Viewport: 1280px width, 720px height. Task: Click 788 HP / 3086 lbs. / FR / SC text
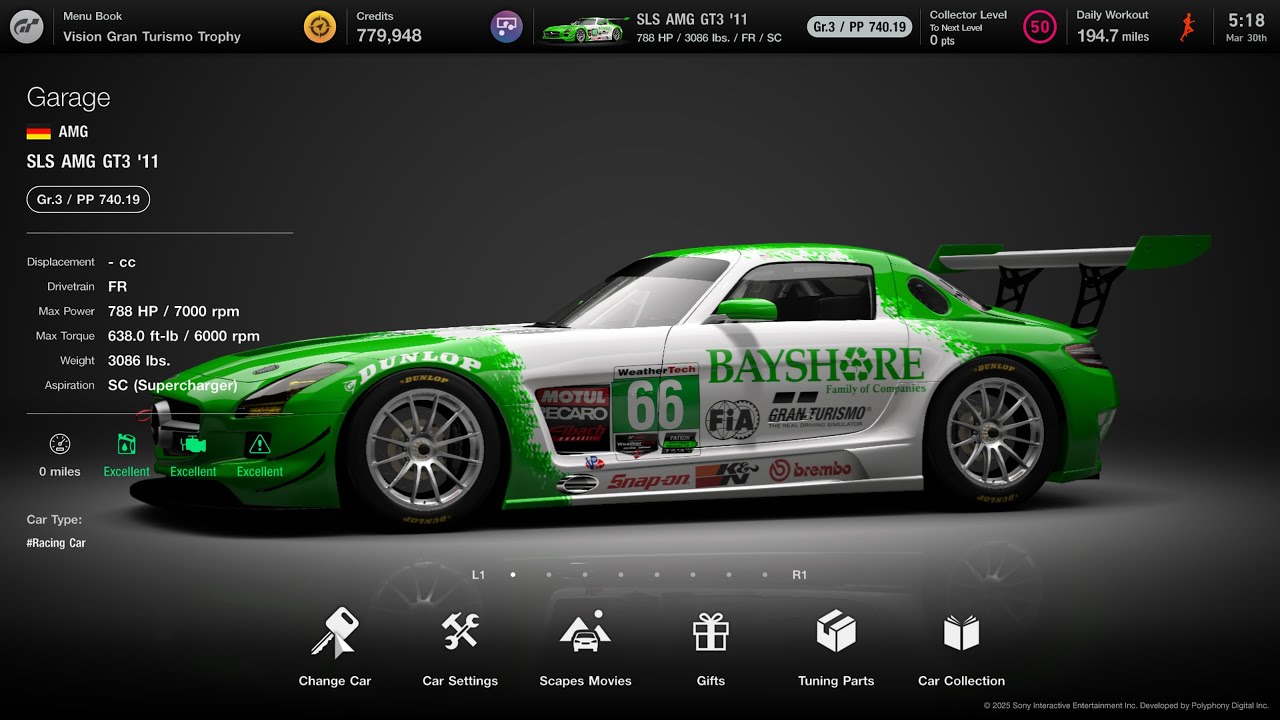pos(709,38)
